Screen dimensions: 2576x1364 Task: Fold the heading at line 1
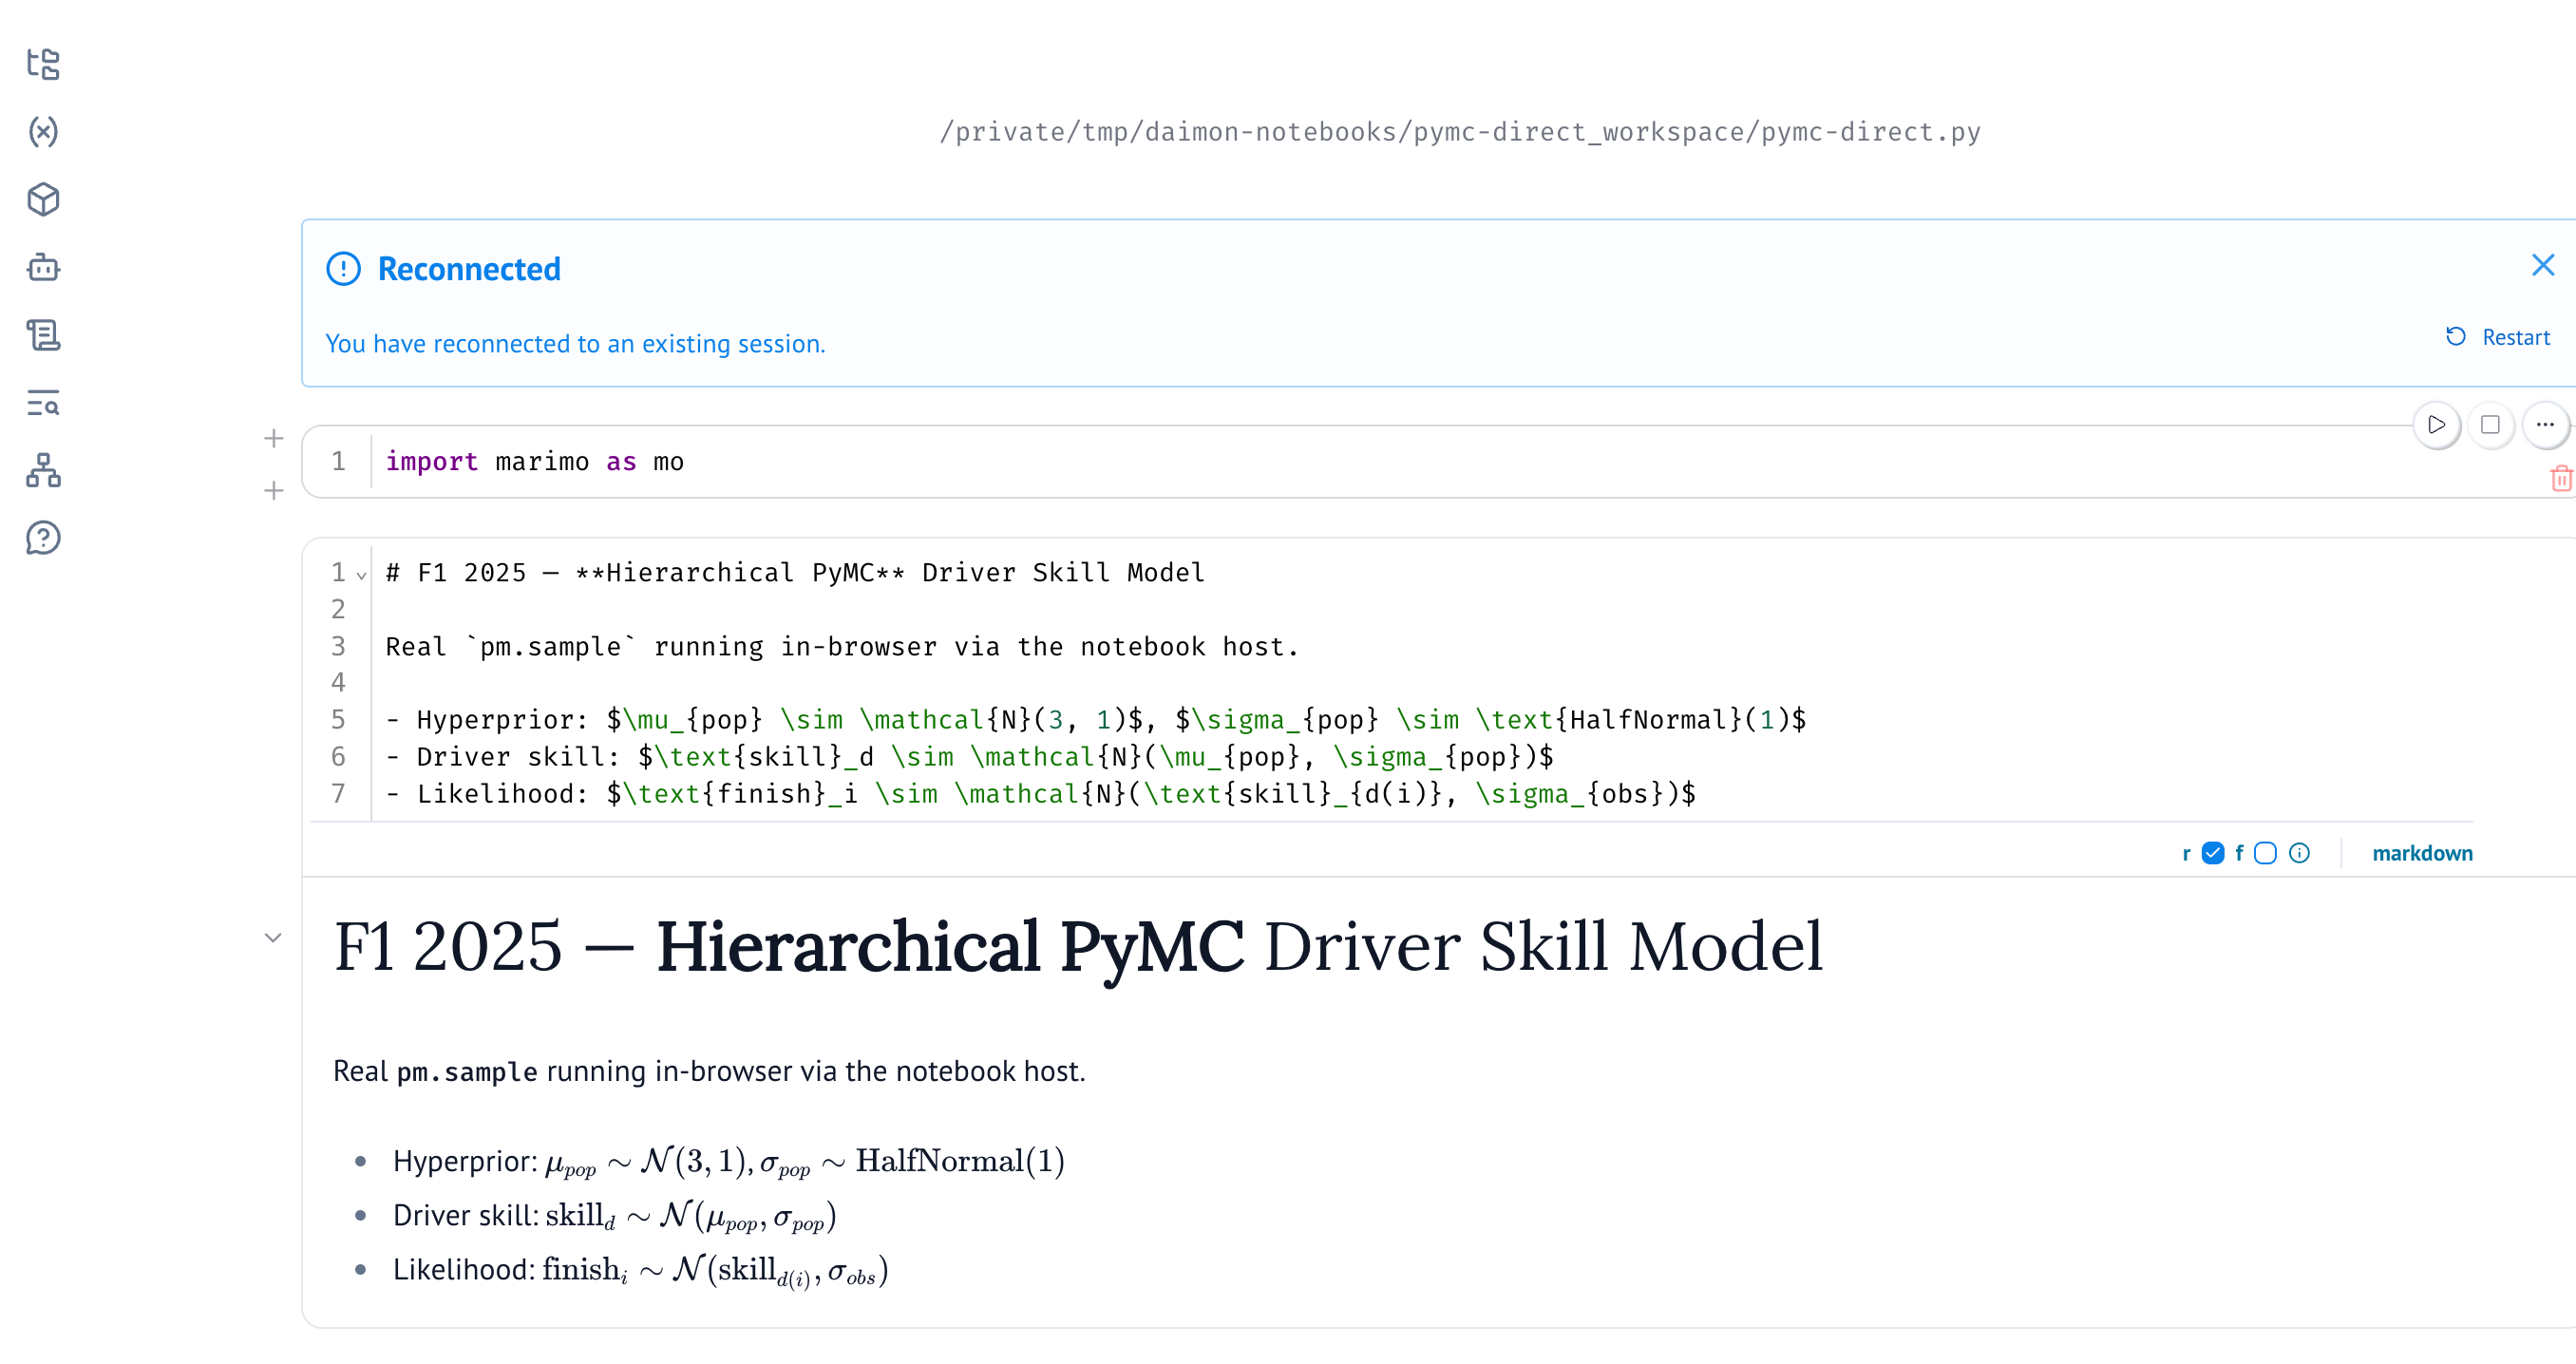(x=361, y=575)
